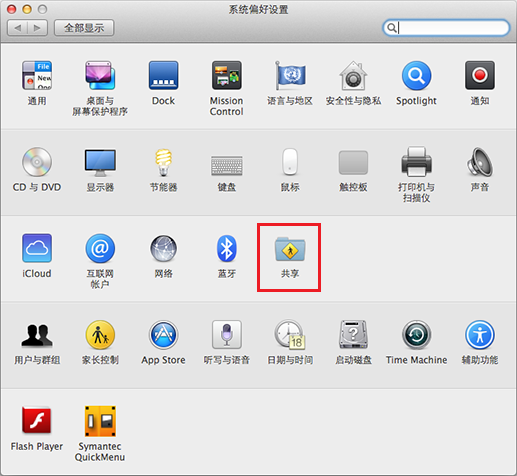Open Symantec QuickMenu preferences pane
Screen dimensions: 517x476
click(x=100, y=421)
